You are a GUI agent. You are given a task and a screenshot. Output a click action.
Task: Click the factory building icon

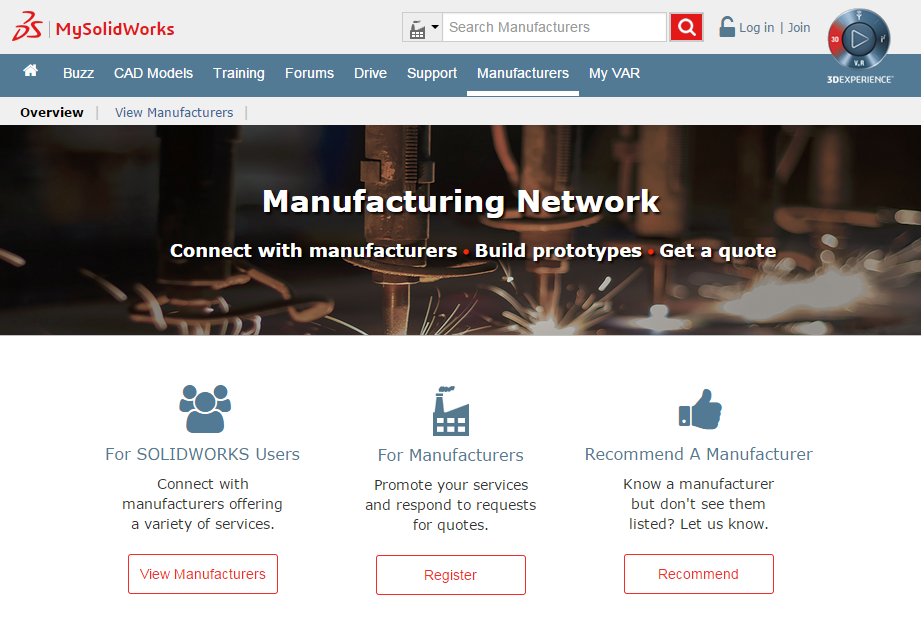[451, 411]
